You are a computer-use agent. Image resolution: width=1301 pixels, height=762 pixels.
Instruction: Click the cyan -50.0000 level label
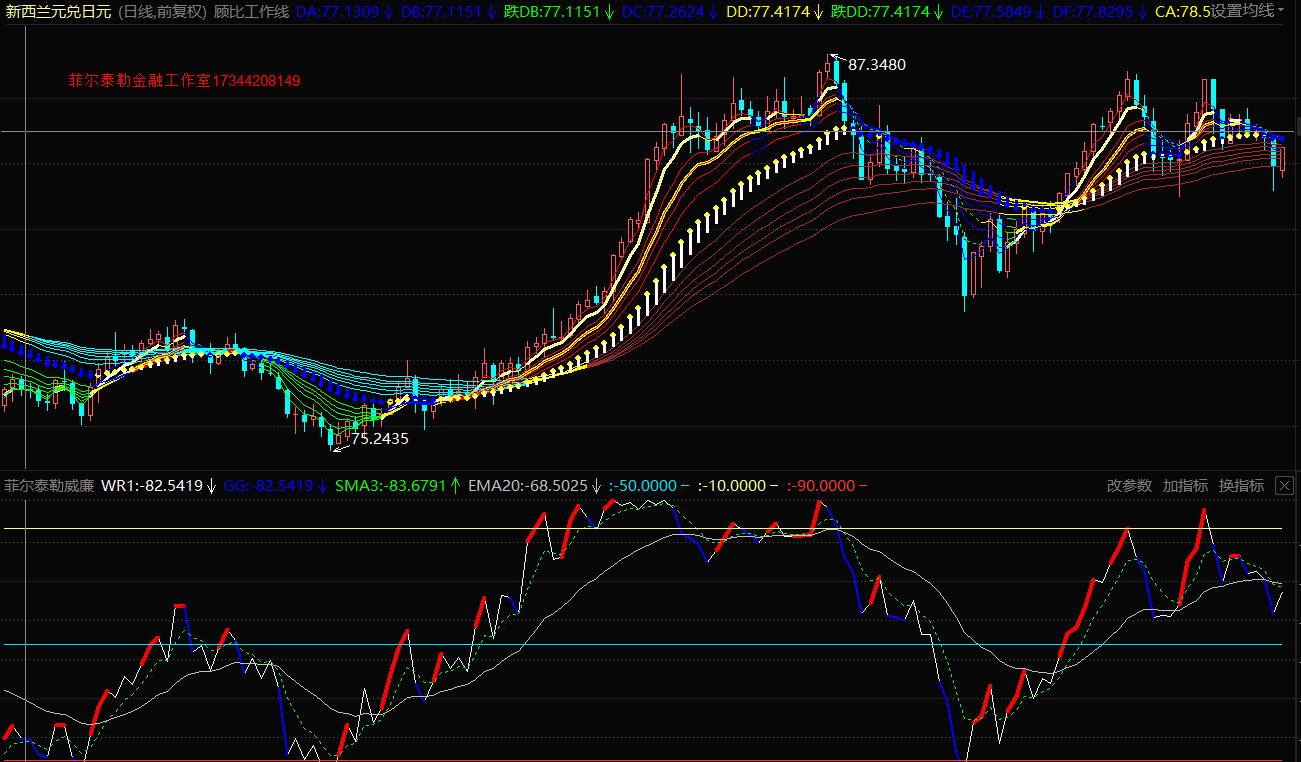tap(642, 486)
